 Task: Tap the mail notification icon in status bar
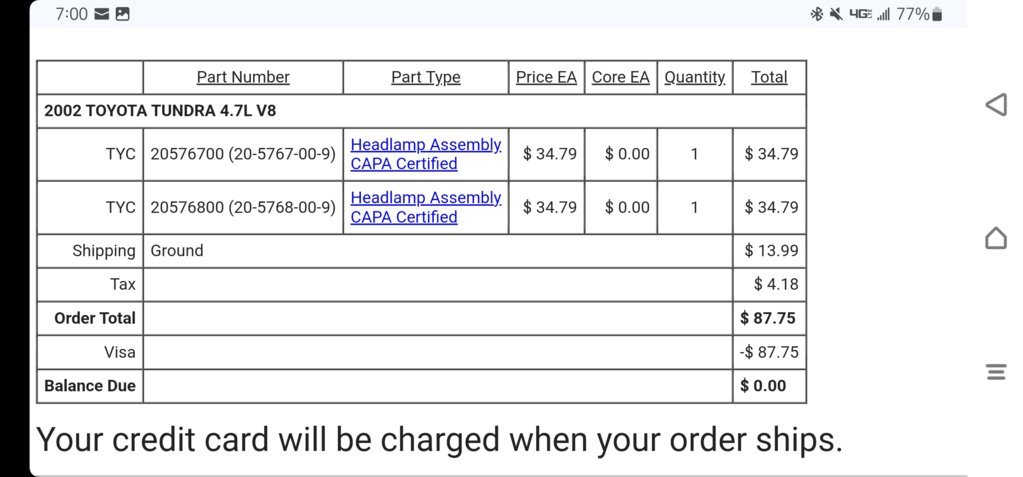101,14
